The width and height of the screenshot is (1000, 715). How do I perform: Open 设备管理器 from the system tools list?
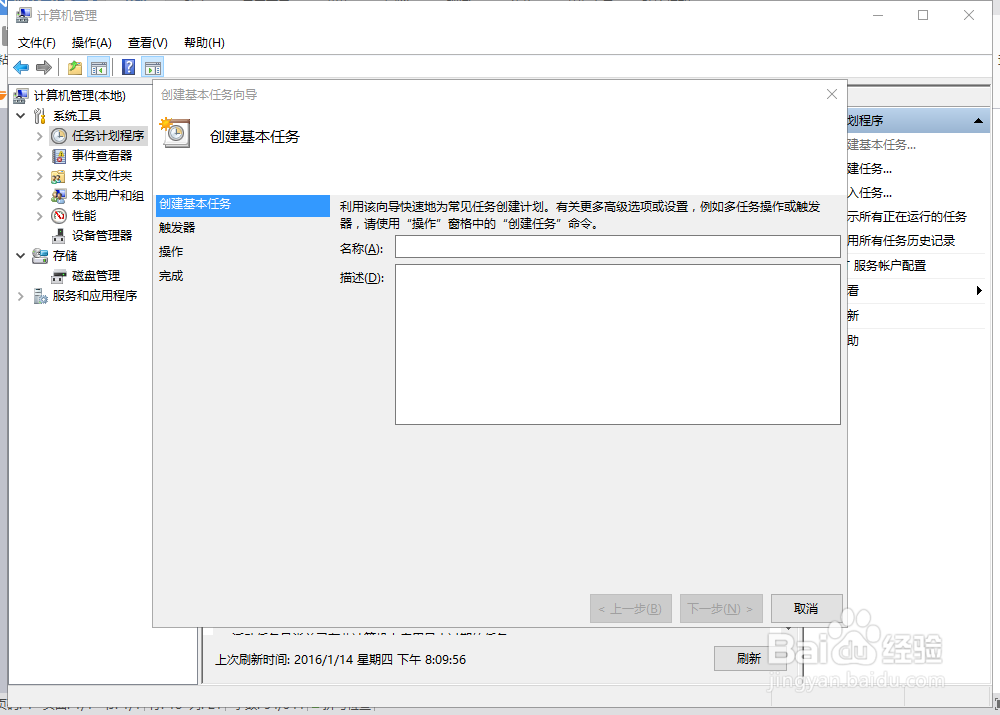100,235
